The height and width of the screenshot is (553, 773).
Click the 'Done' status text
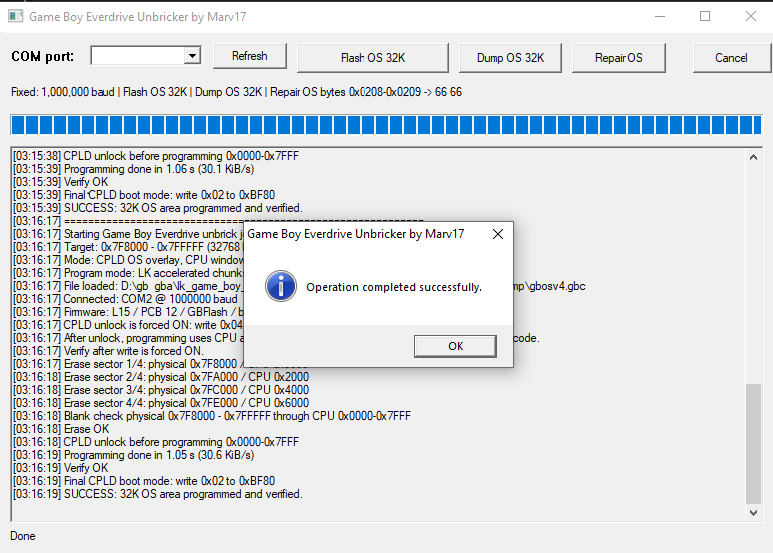pos(23,536)
